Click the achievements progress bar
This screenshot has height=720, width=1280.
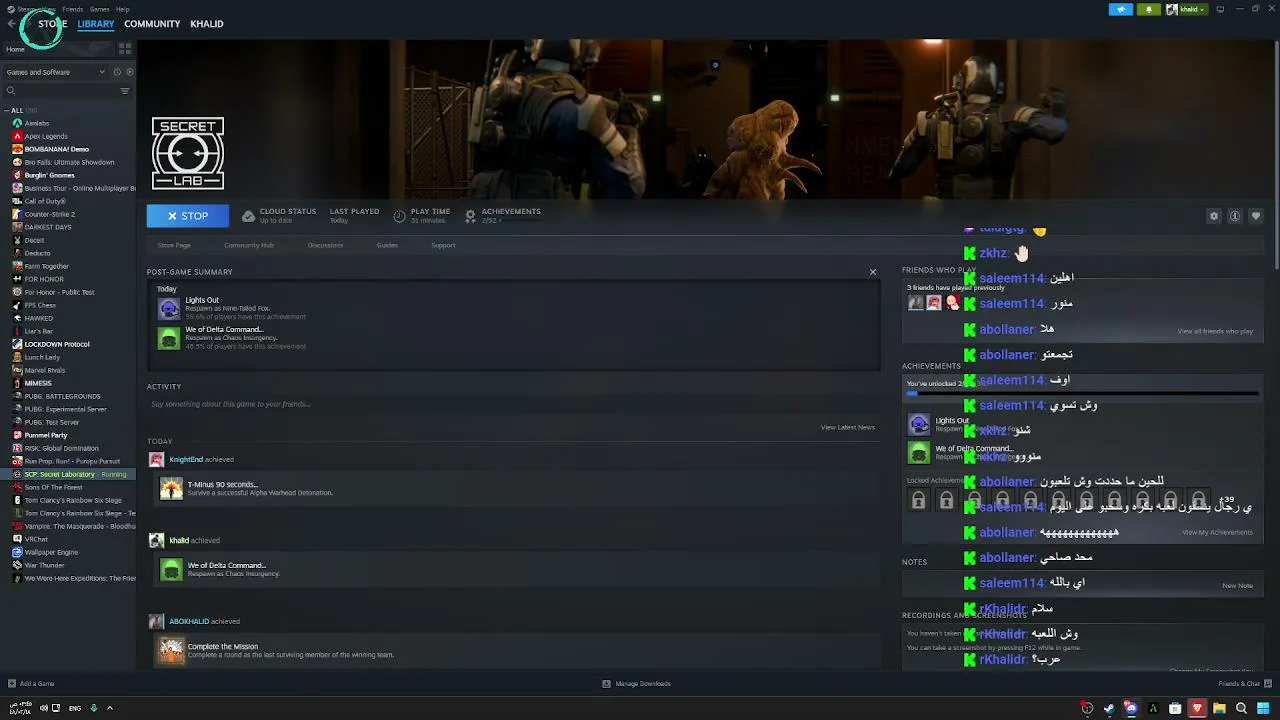[x=1084, y=393]
